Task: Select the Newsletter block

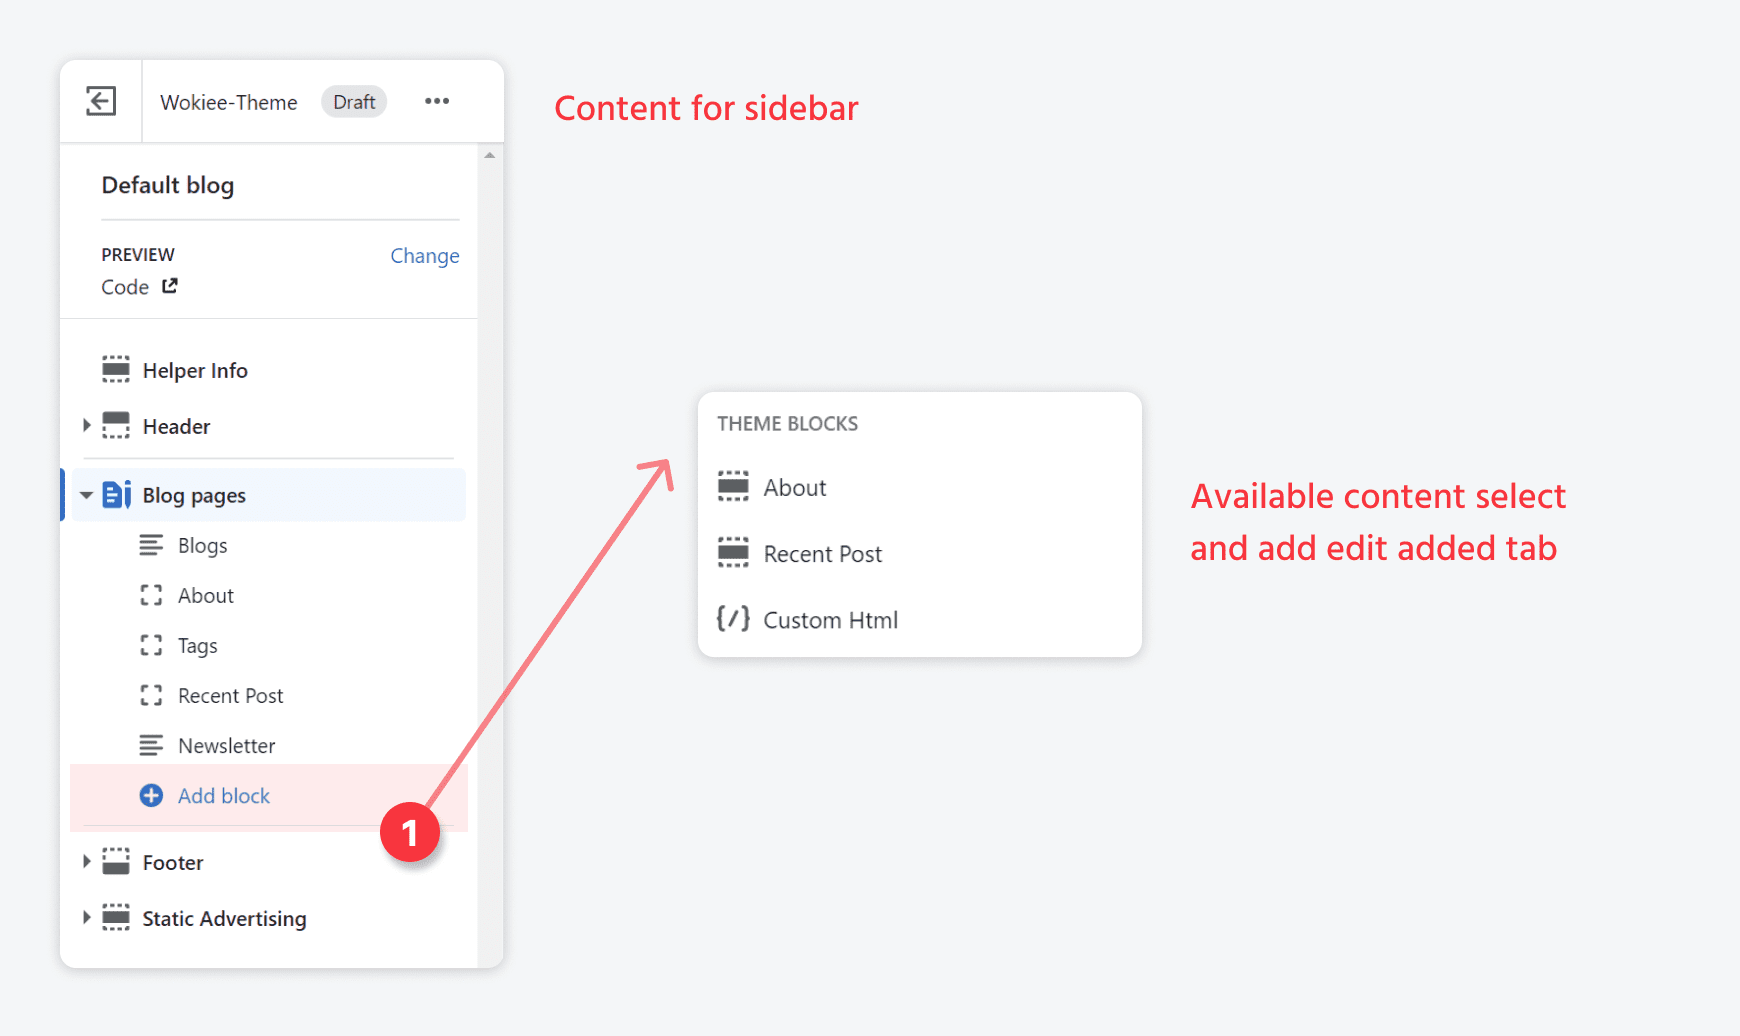Action: pyautogui.click(x=226, y=746)
